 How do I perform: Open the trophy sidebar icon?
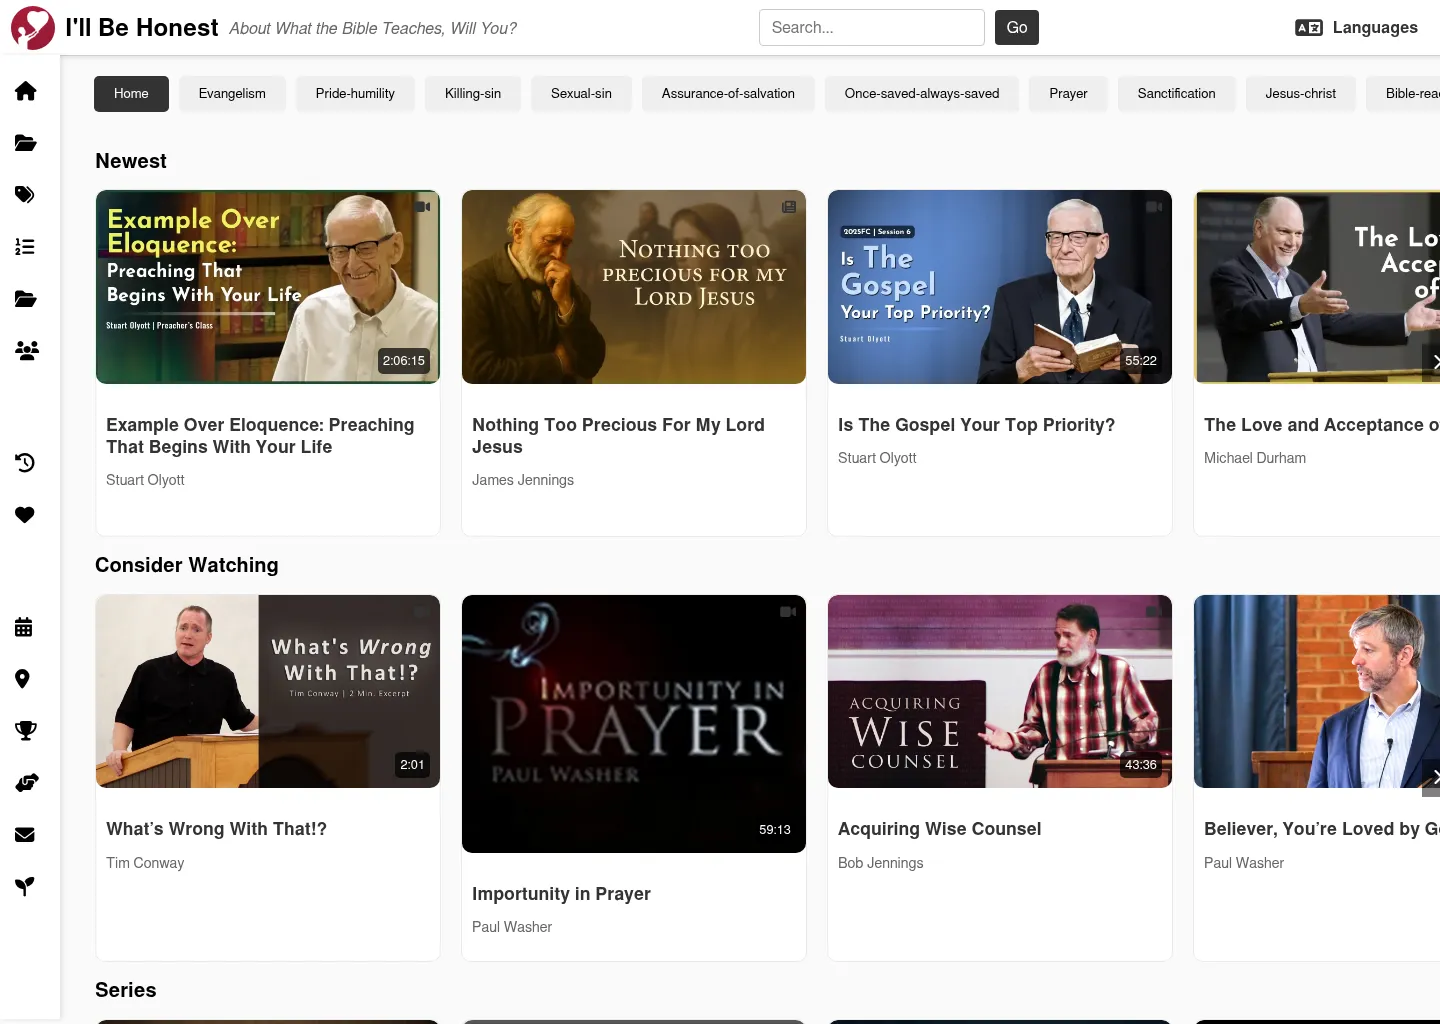26,731
